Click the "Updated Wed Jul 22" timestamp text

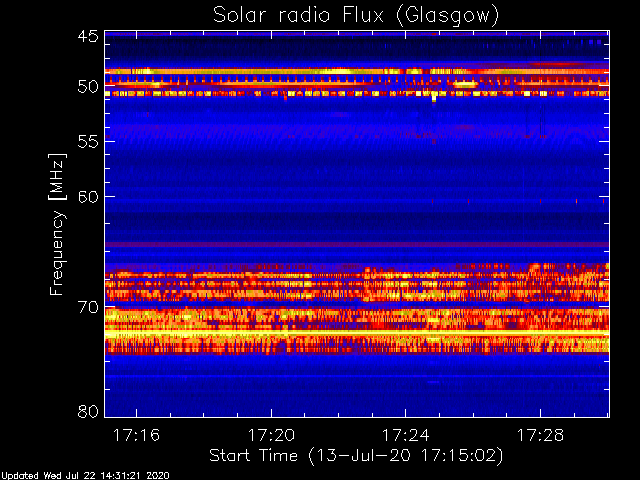click(x=85, y=476)
